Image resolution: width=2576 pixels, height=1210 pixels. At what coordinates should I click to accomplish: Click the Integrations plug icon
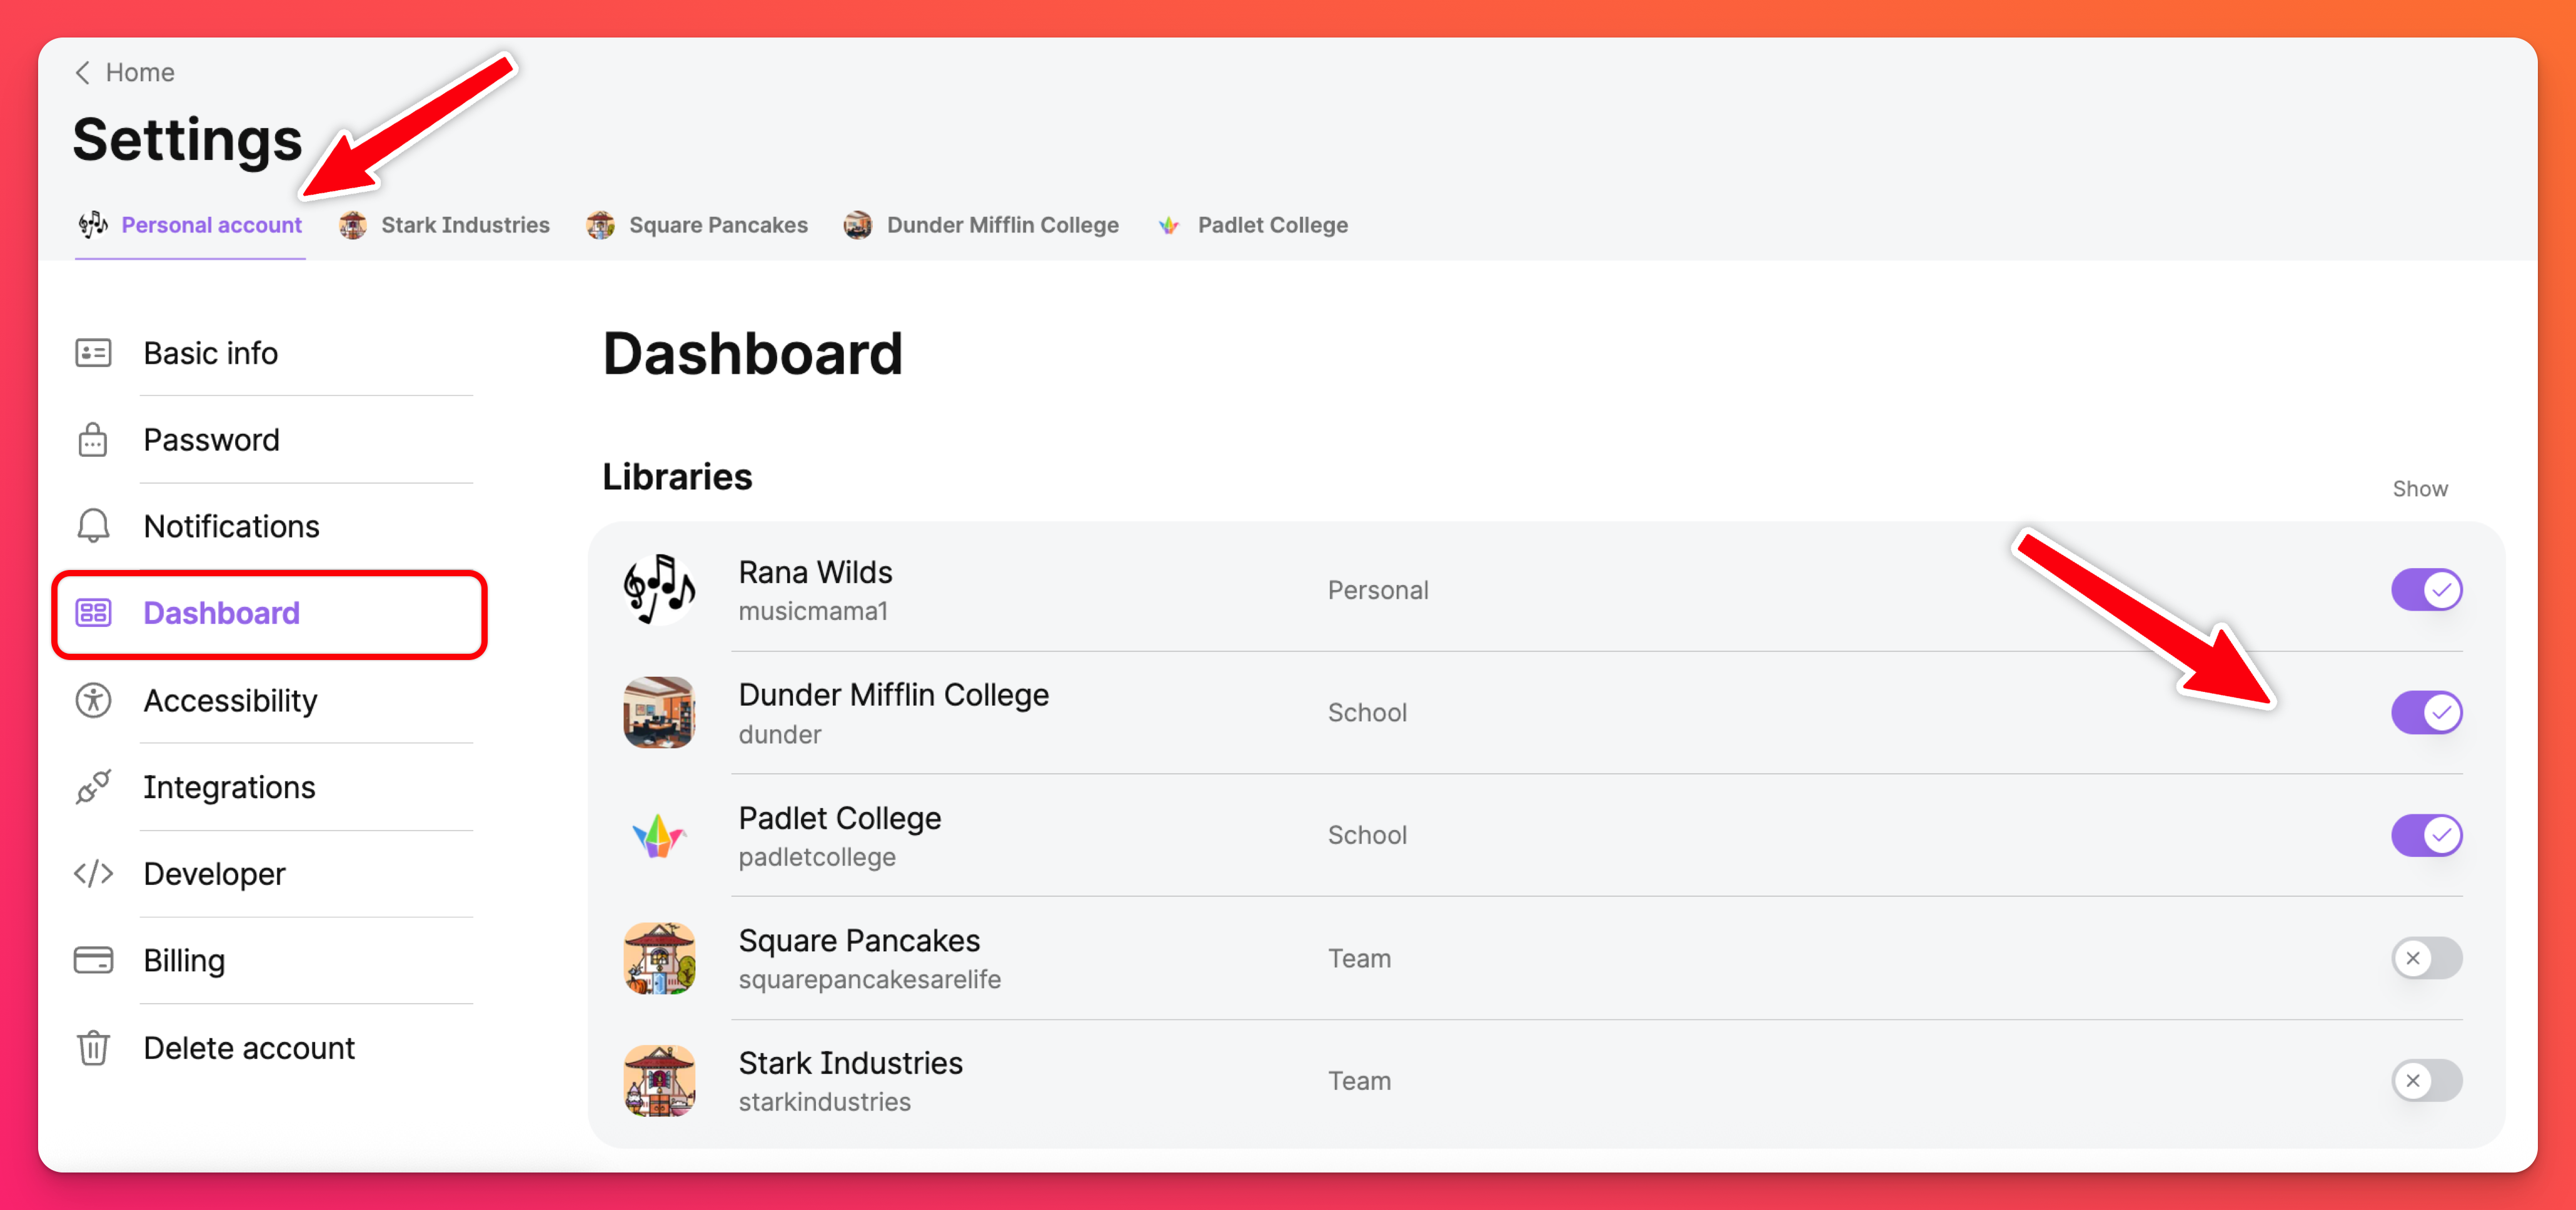(93, 787)
